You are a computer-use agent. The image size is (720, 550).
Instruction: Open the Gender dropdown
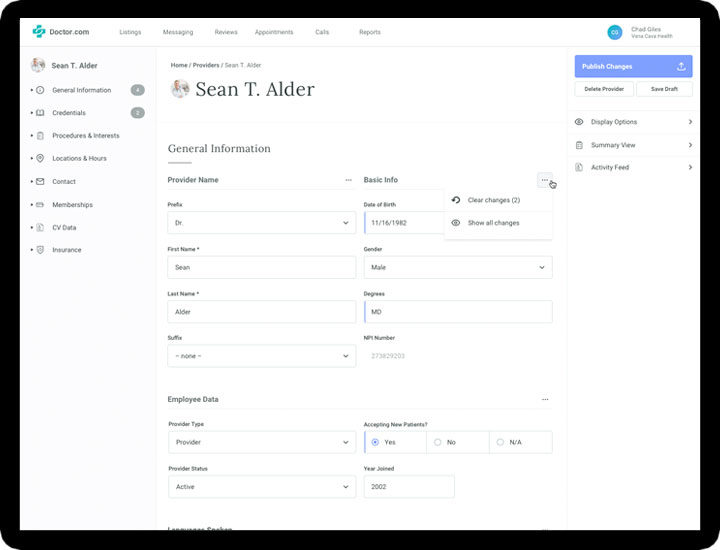tap(458, 267)
